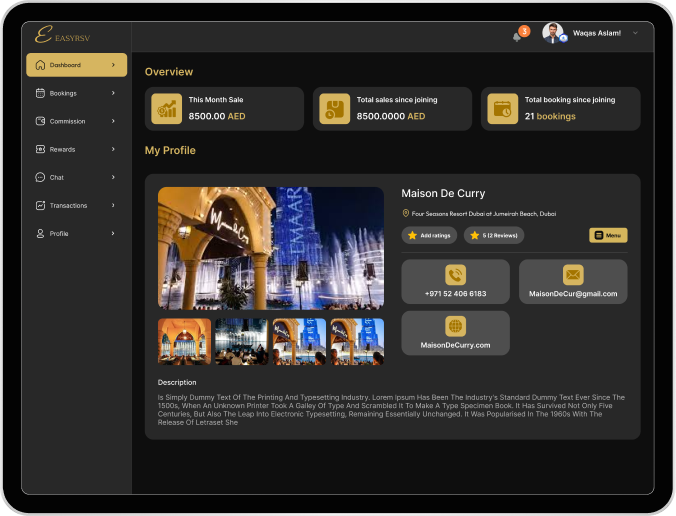Expand the Profile chevron

(113, 233)
